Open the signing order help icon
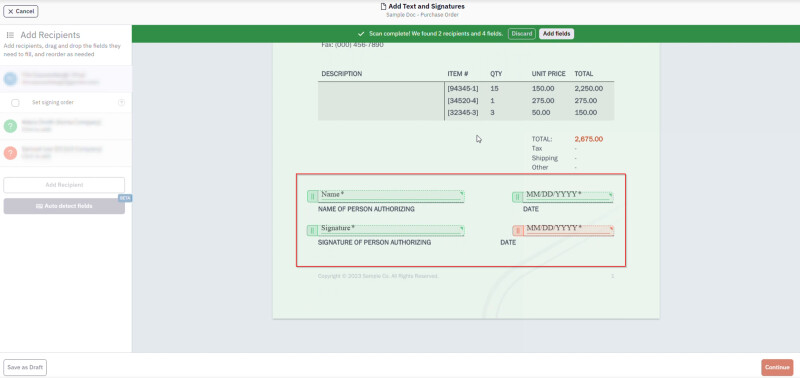The height and width of the screenshot is (378, 800). pos(121,103)
